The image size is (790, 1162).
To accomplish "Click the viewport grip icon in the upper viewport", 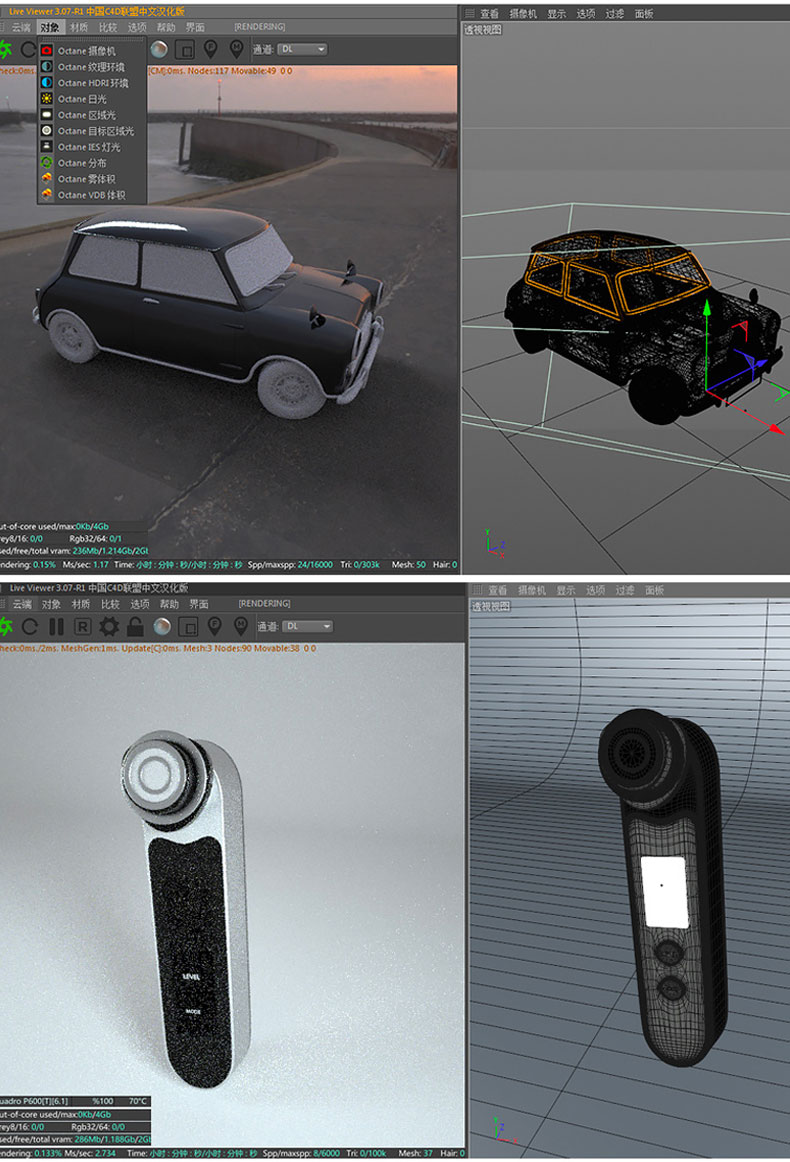I will click(x=469, y=13).
